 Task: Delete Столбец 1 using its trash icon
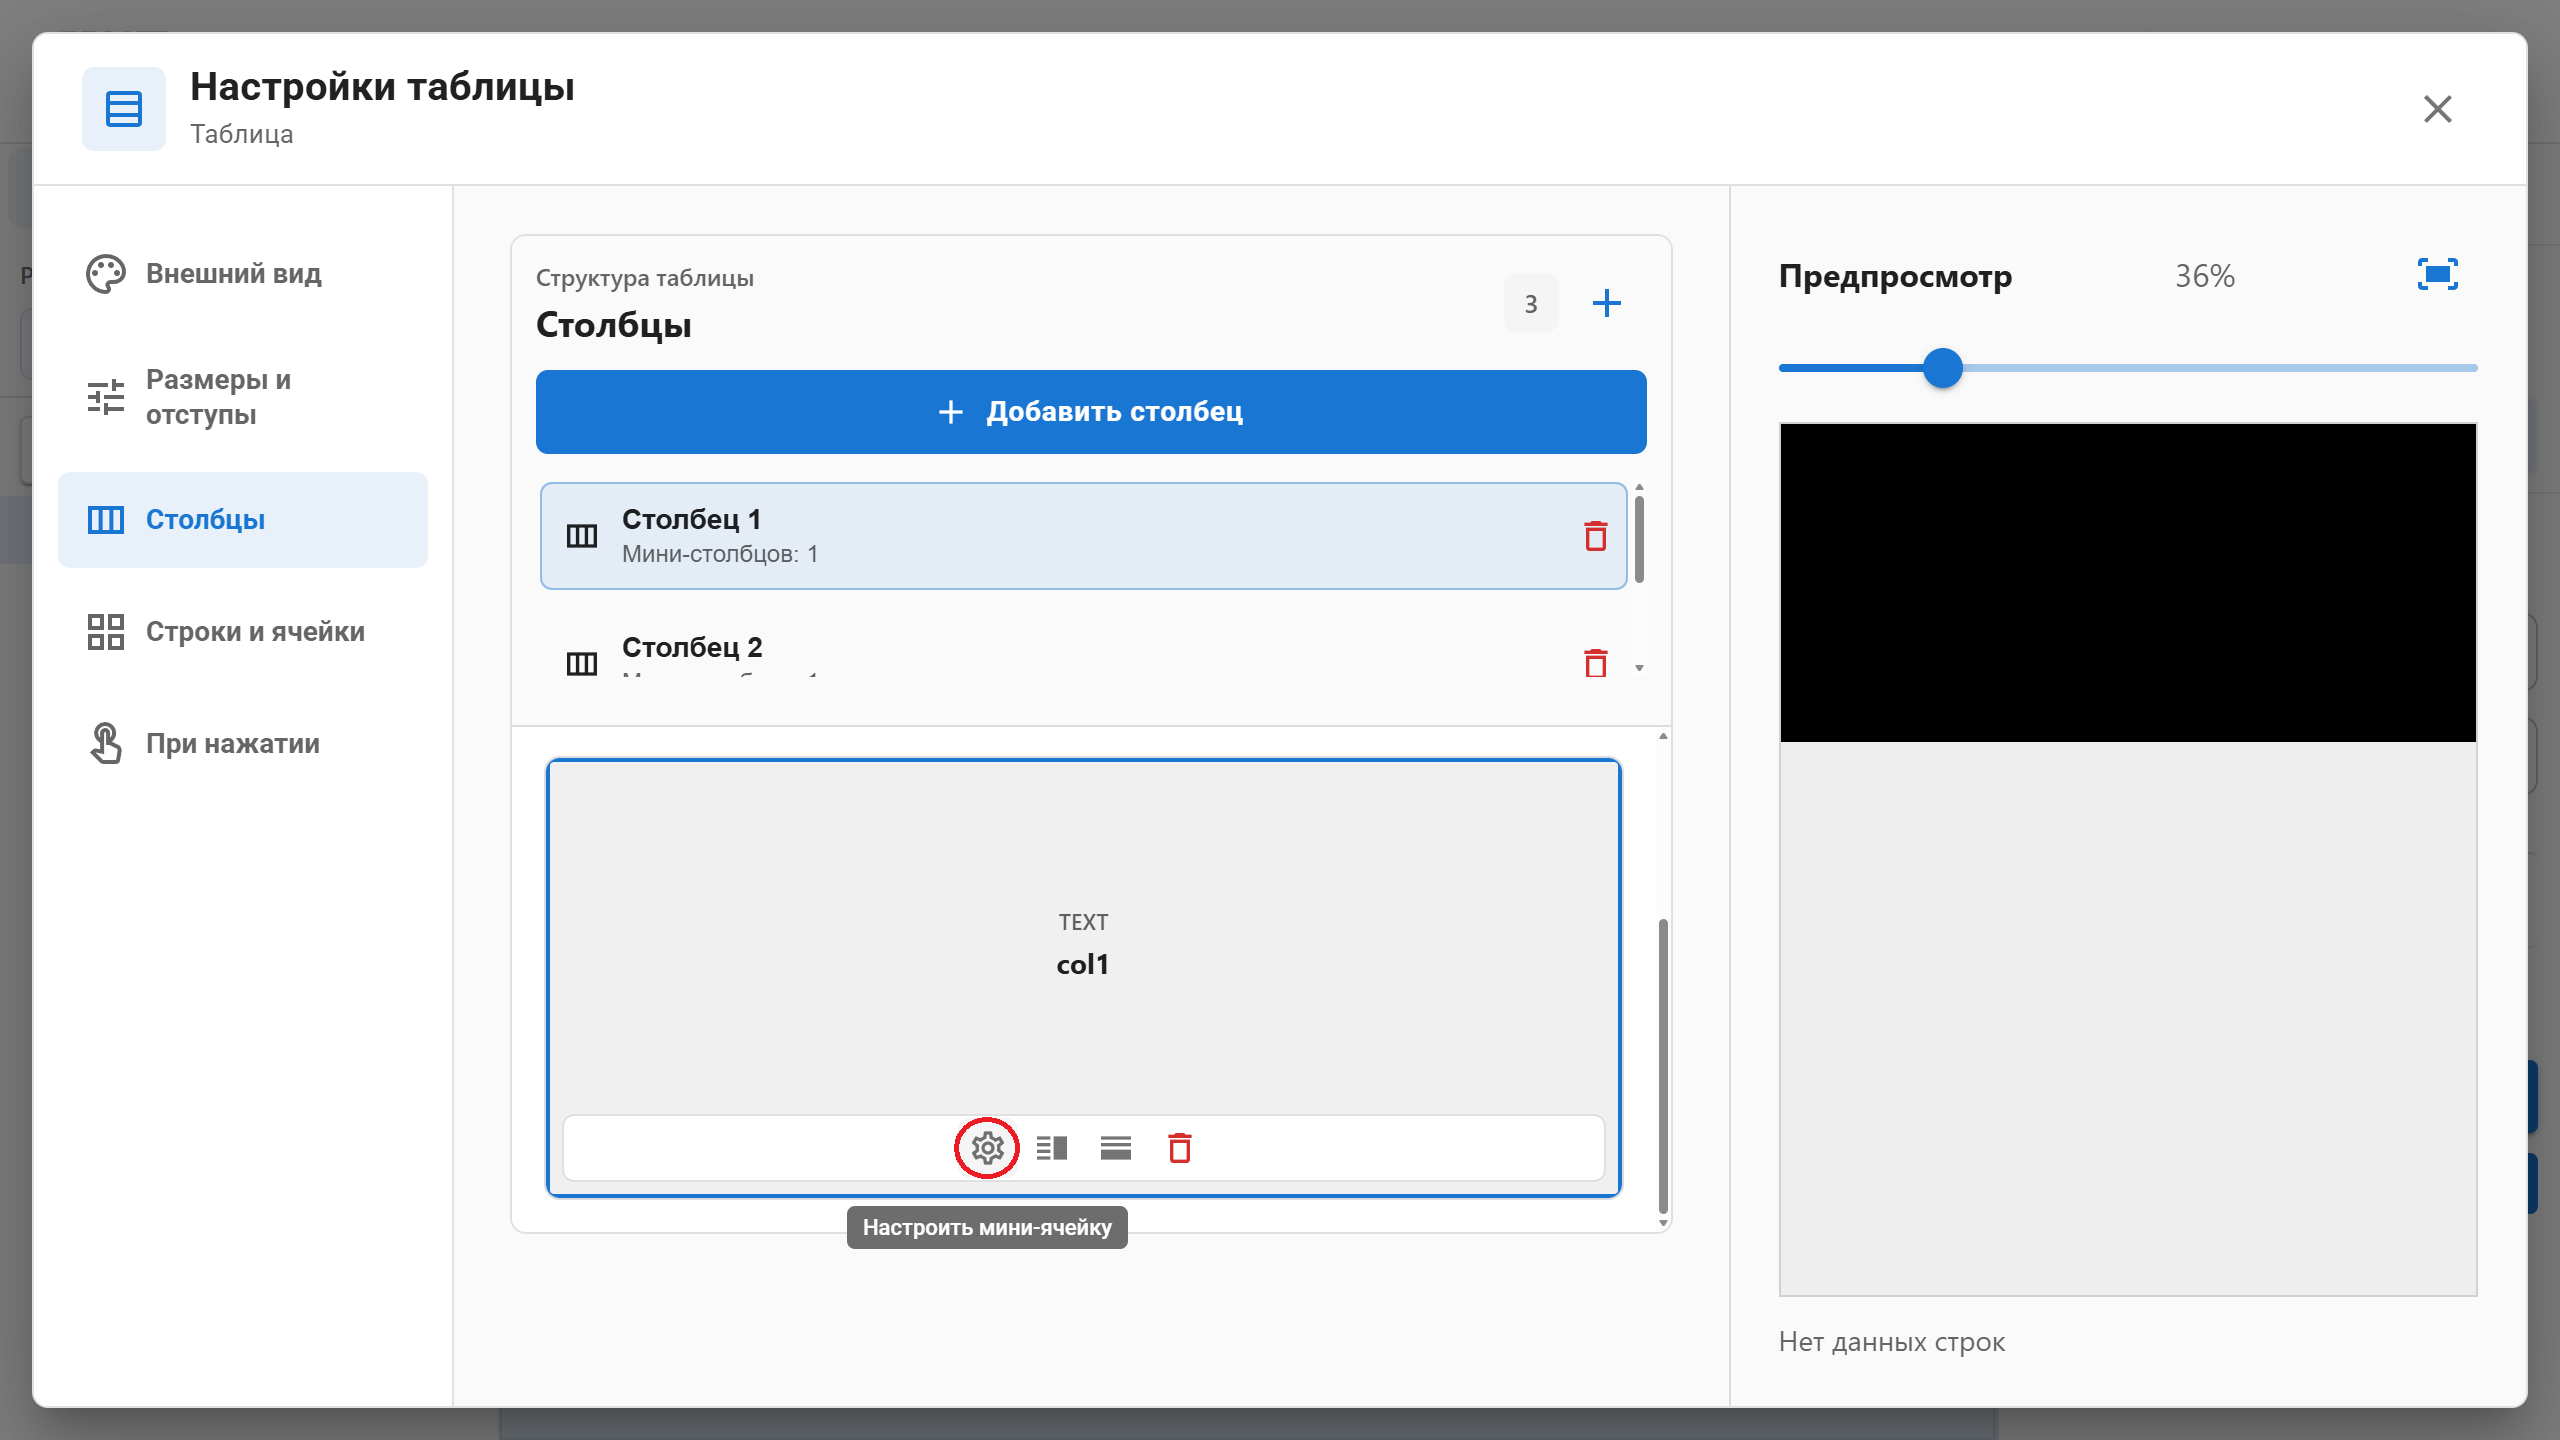click(1596, 536)
